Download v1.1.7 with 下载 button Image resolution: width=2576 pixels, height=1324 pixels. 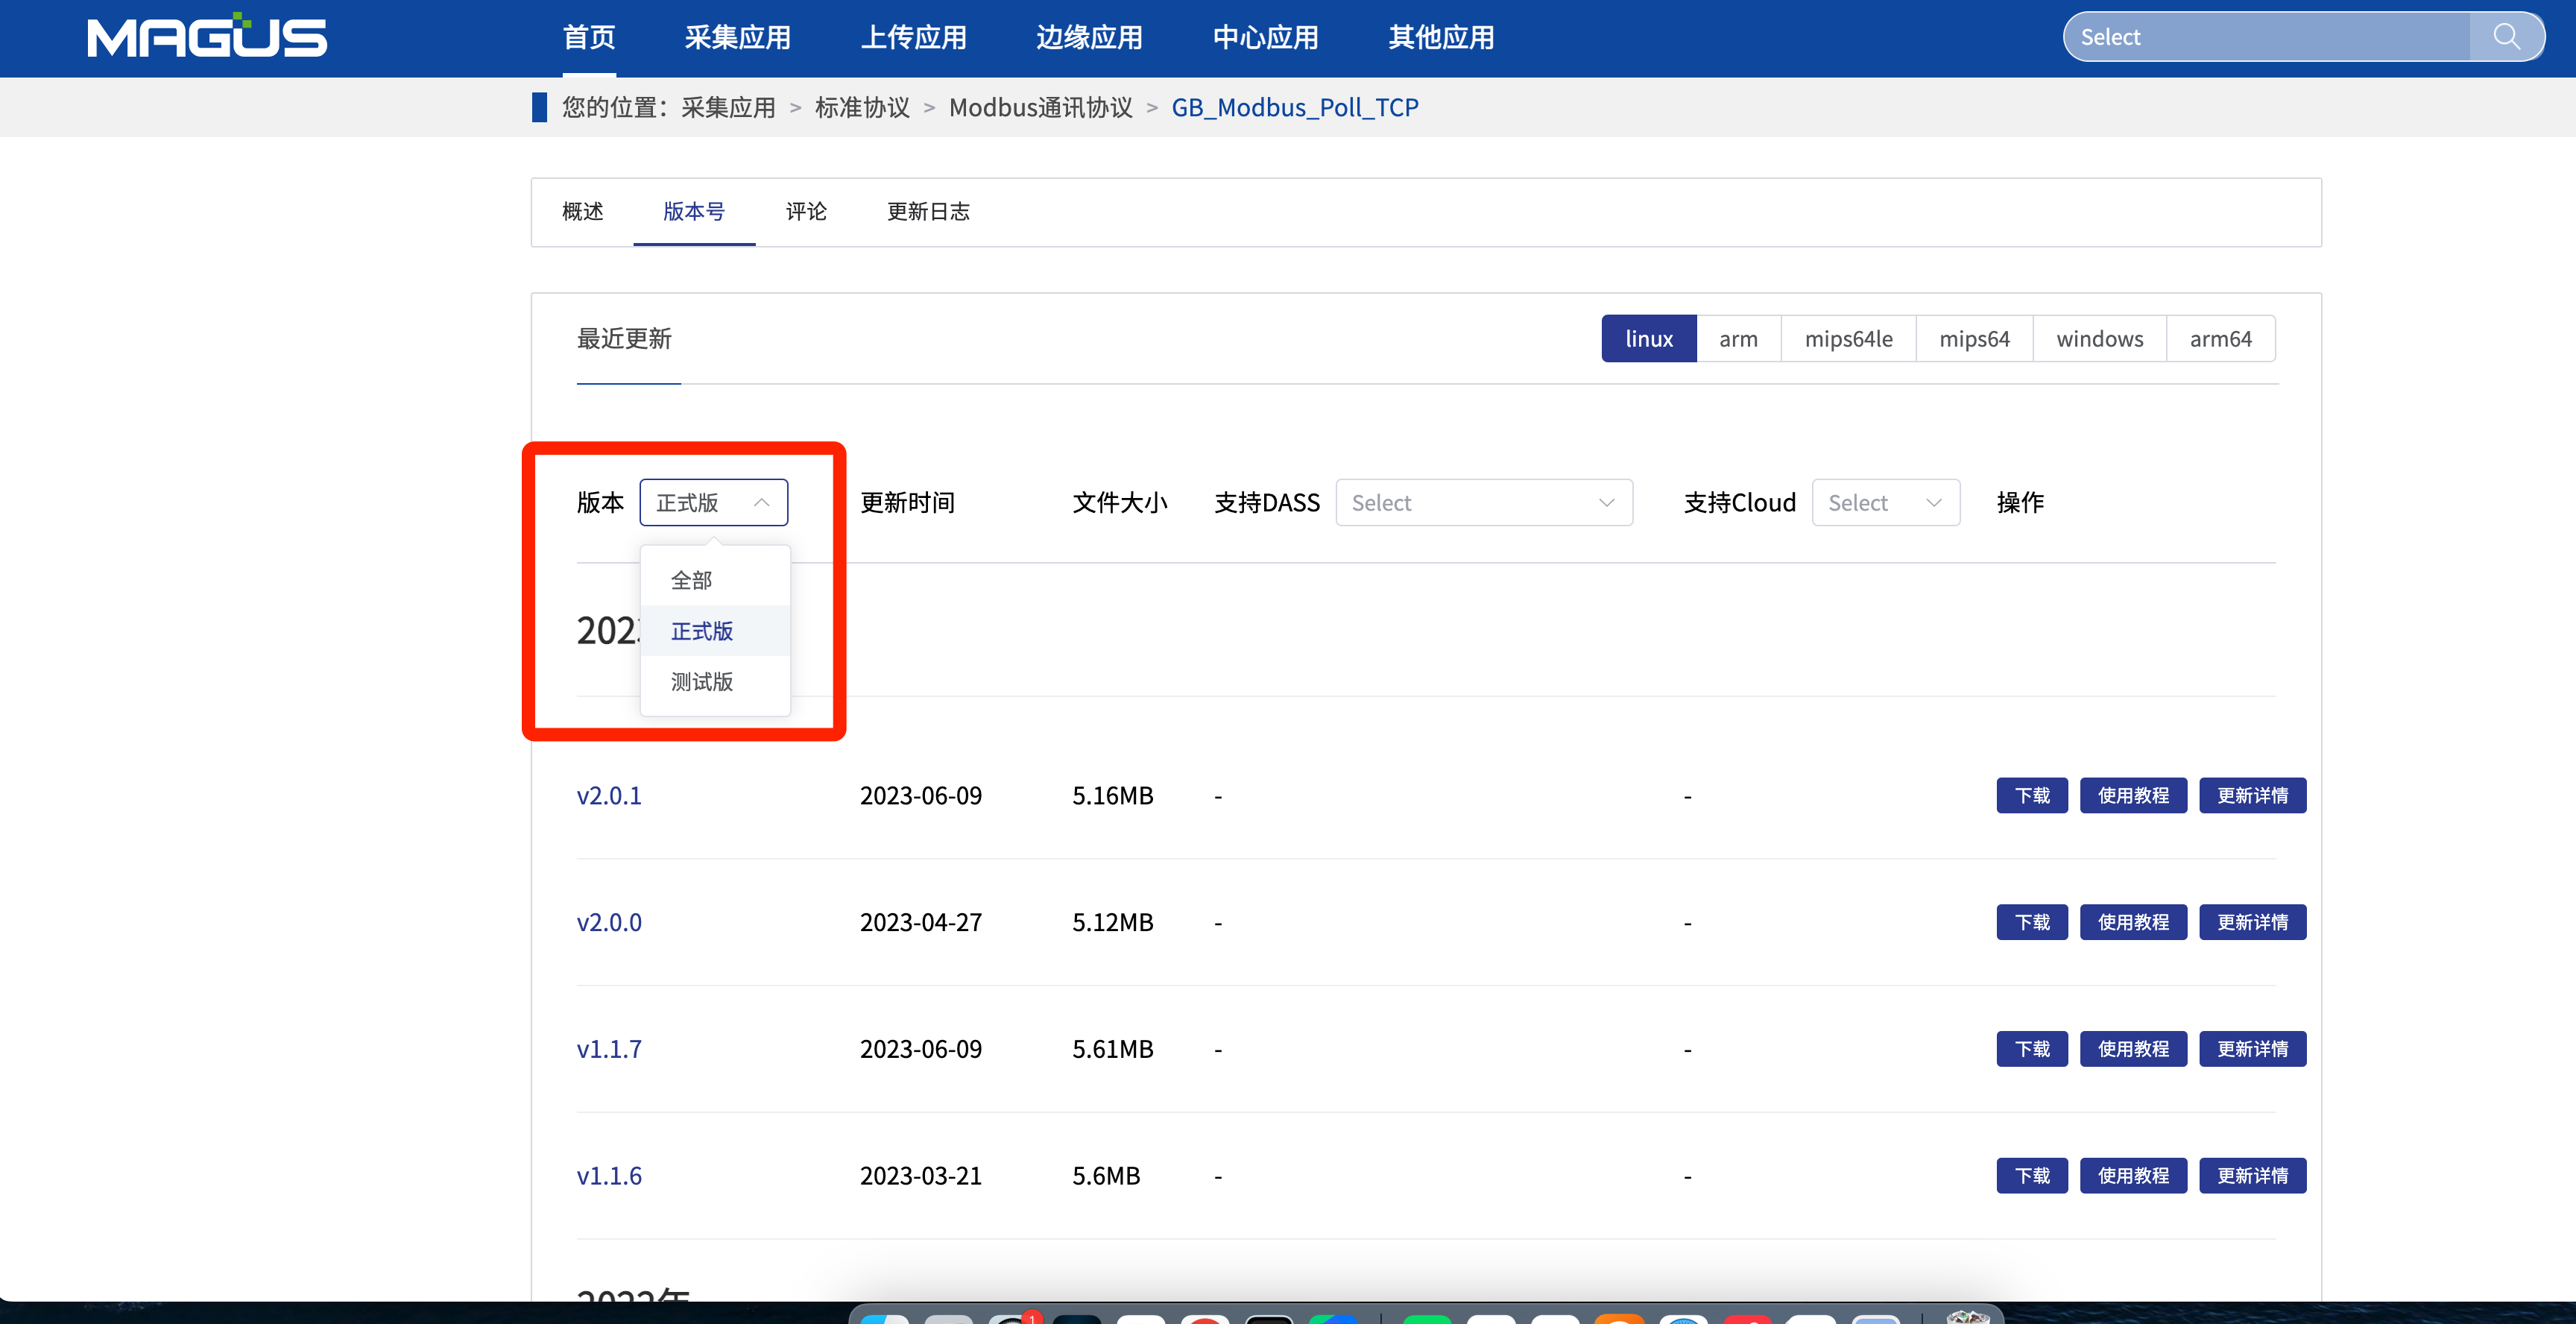click(2032, 1049)
